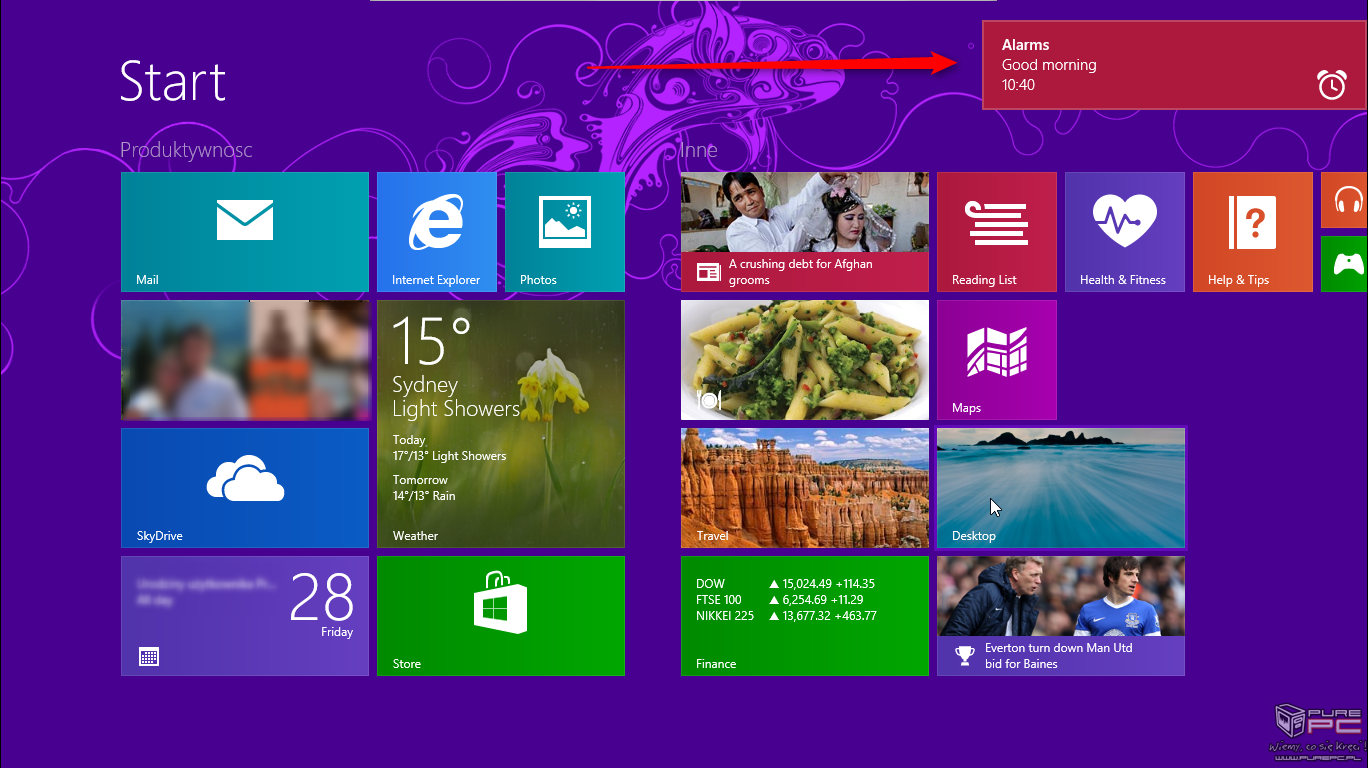Open the Maps tile
1368x768 pixels.
point(997,360)
